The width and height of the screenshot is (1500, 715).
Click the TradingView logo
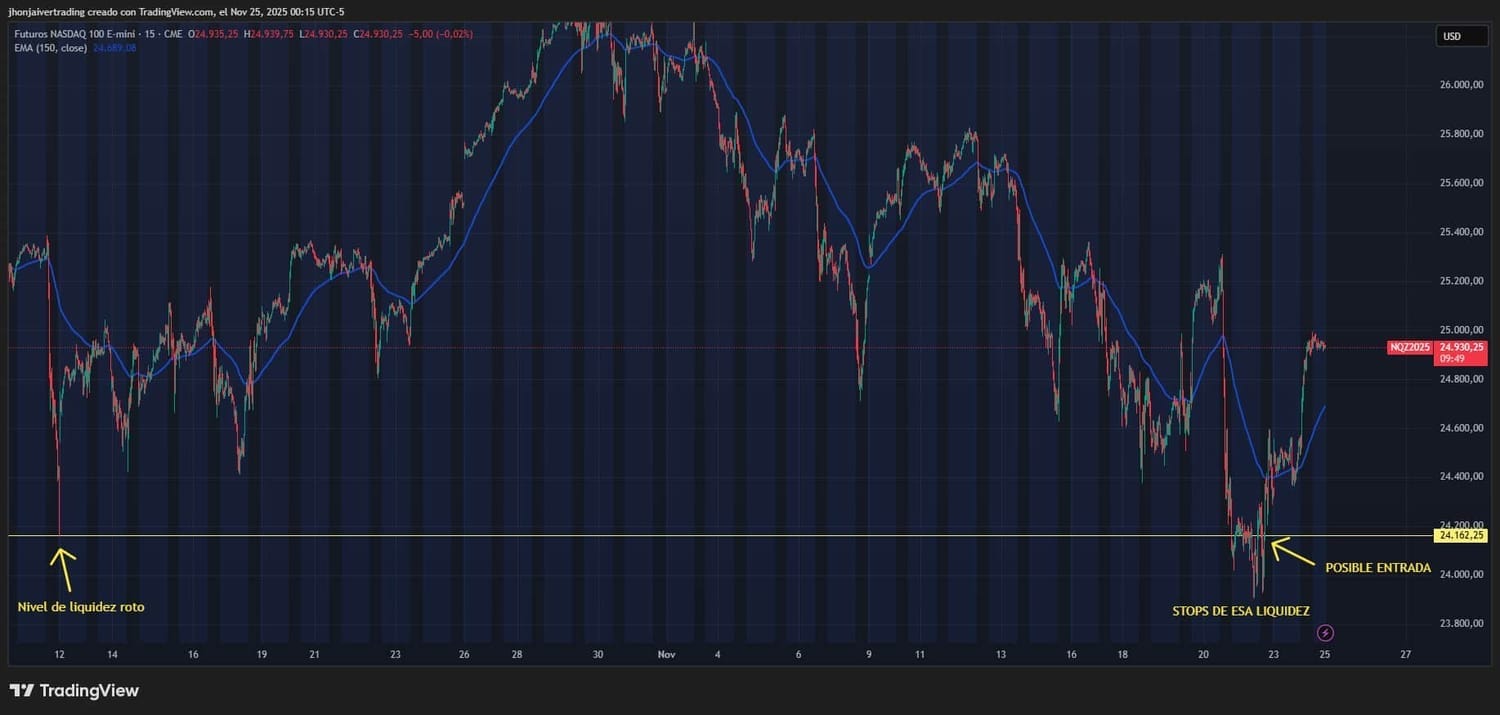(74, 690)
